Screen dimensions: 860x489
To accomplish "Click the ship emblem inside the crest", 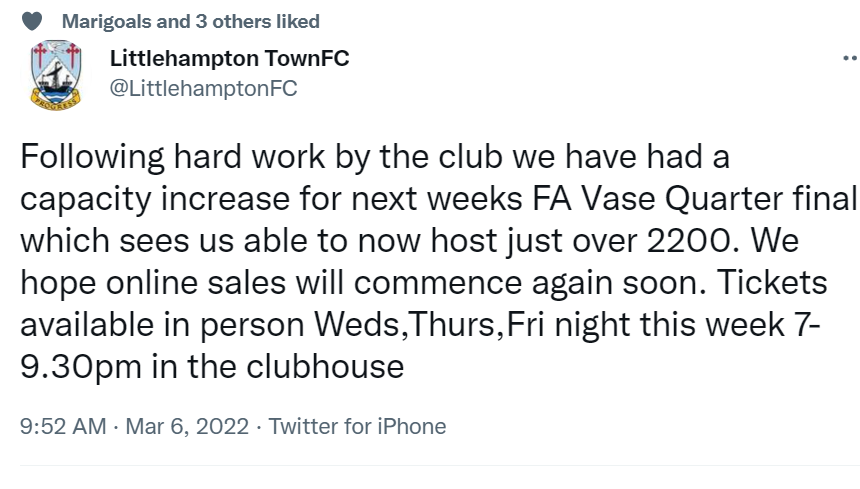I will pos(56,78).
